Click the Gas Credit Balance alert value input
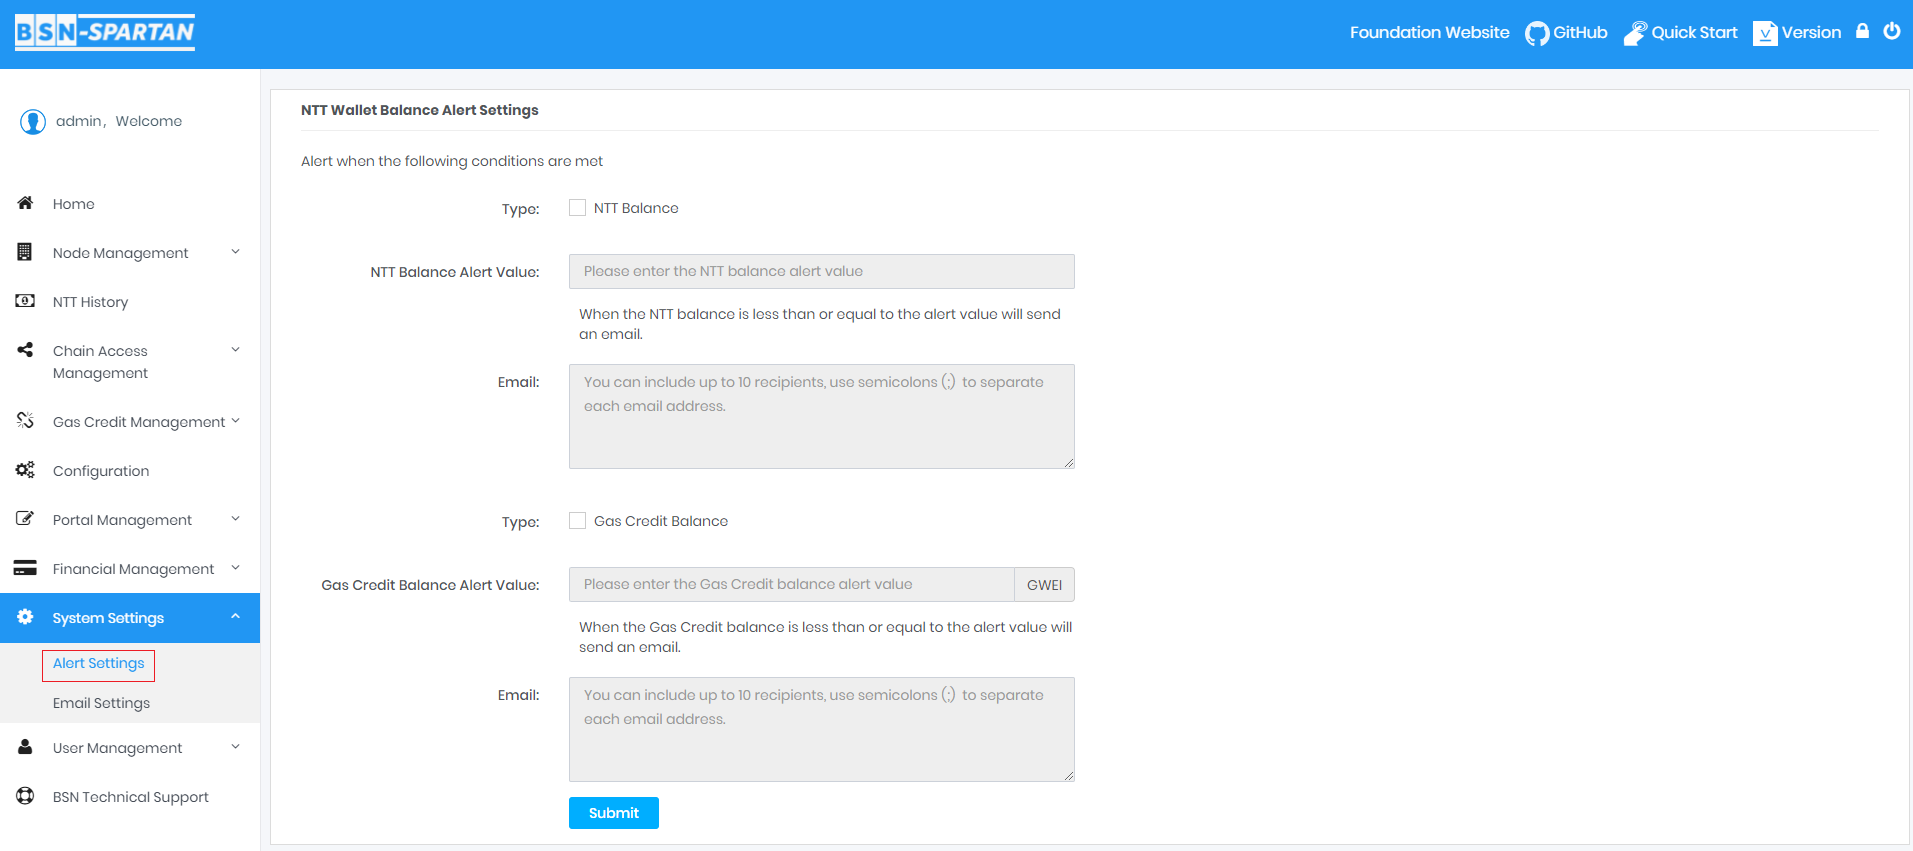This screenshot has width=1913, height=851. click(x=791, y=585)
